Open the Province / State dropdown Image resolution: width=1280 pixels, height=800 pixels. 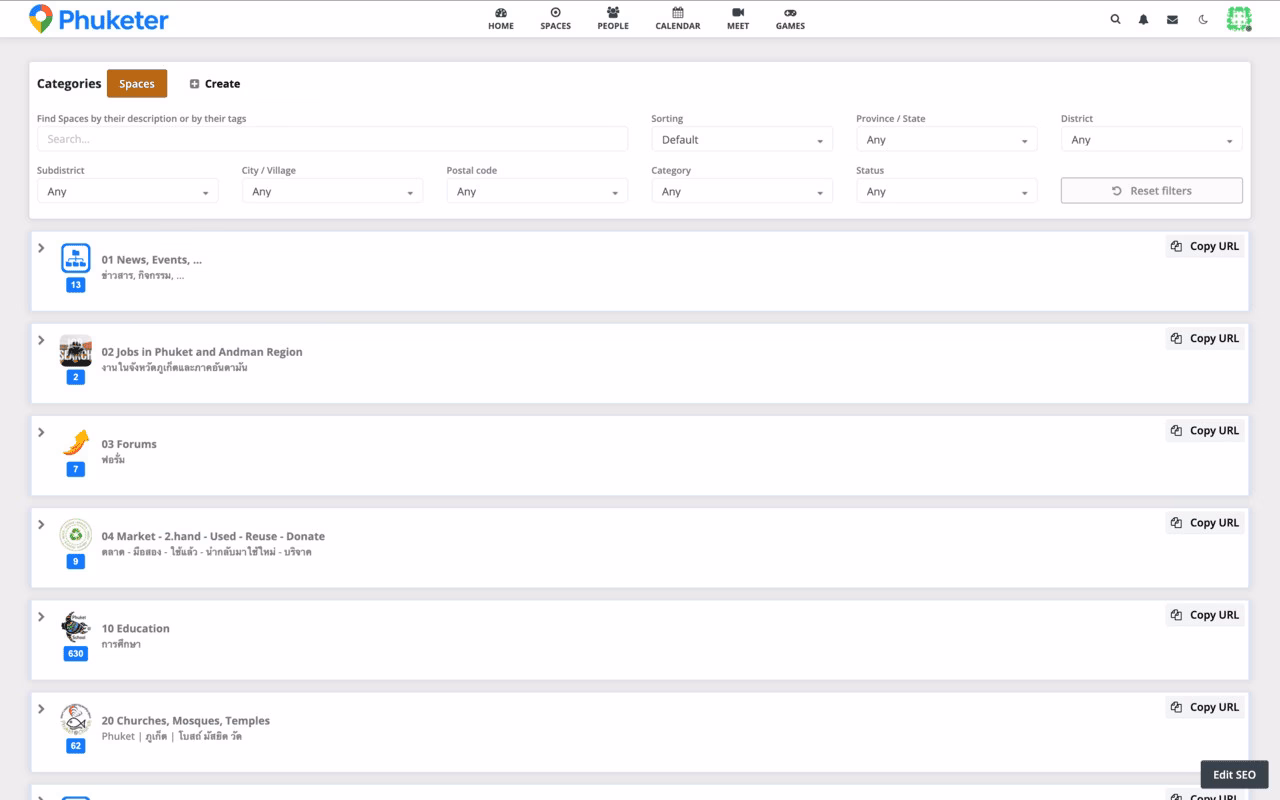(947, 140)
